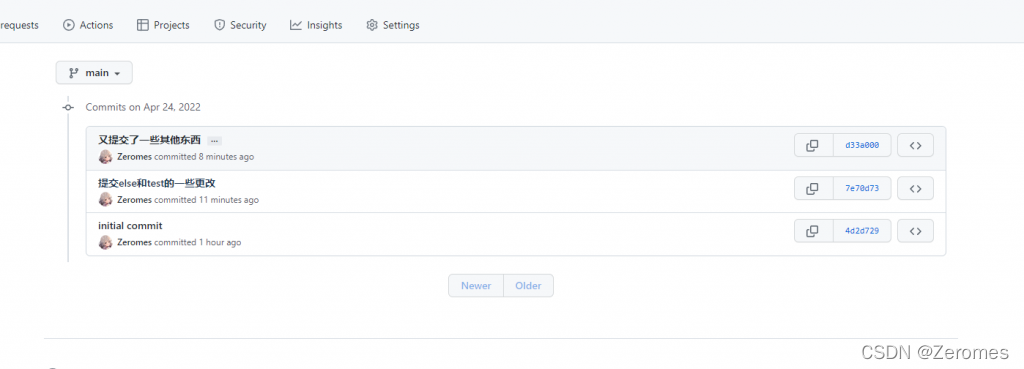Open commit titled 提交else和test的一些更改

point(157,183)
